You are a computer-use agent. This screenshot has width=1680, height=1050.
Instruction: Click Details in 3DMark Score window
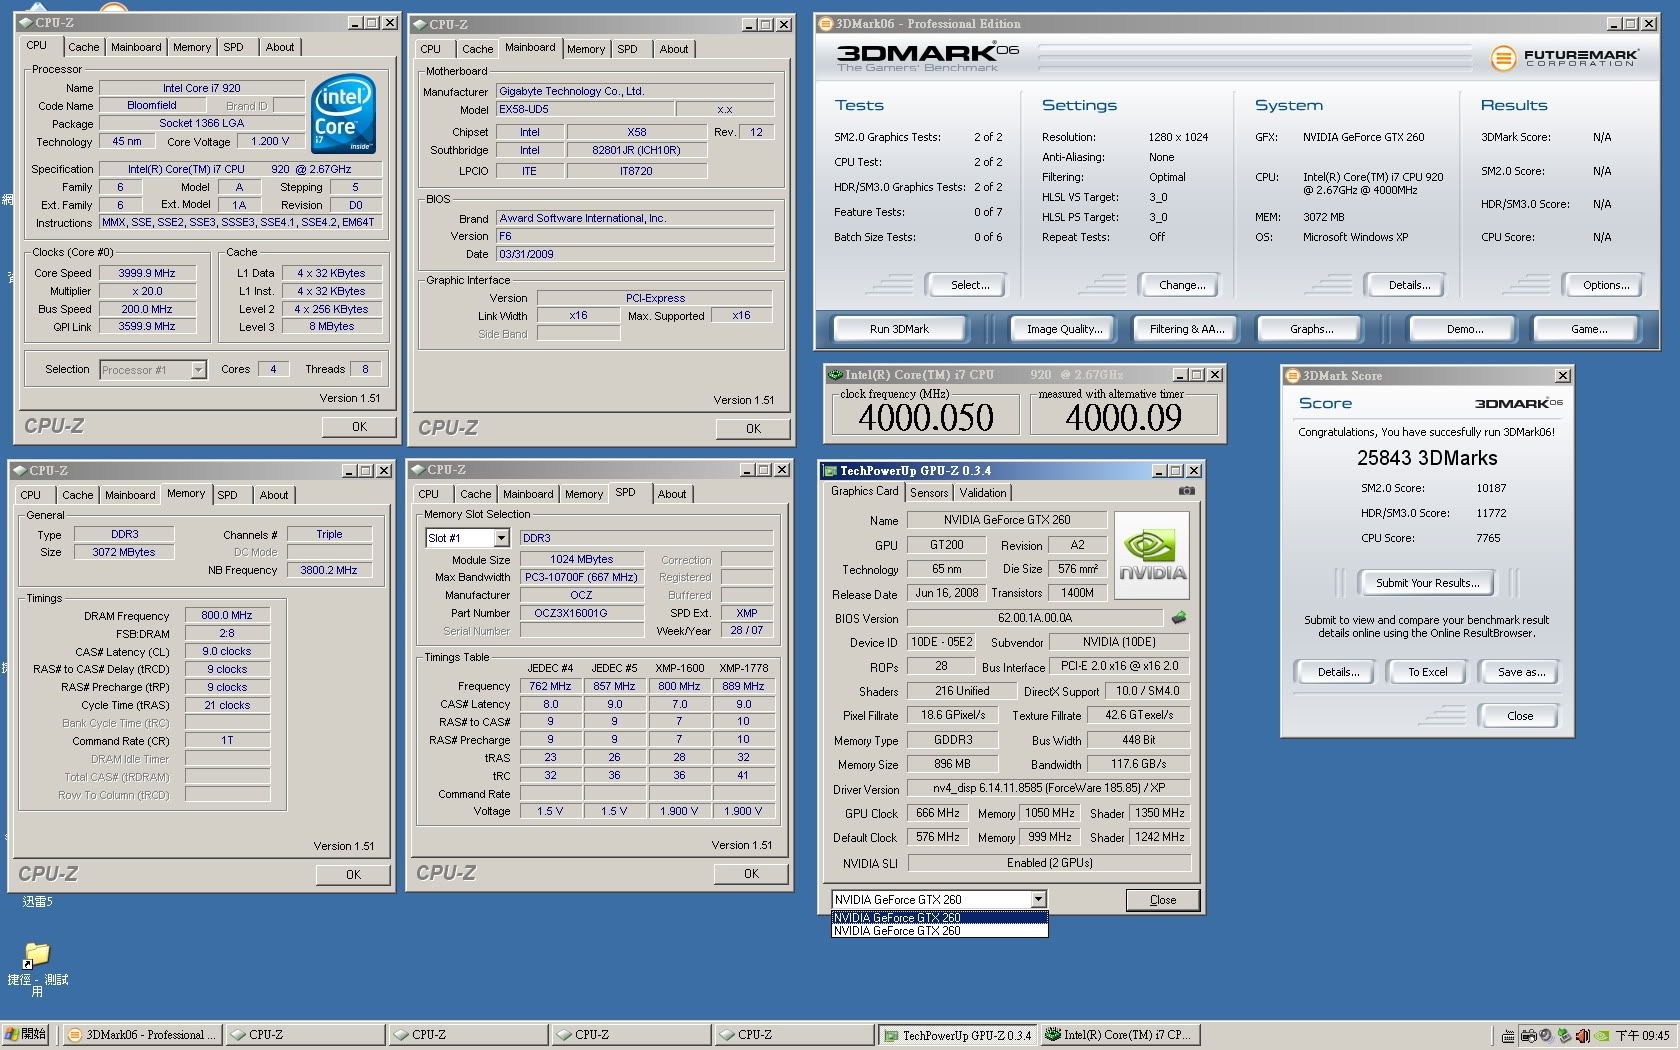1337,672
